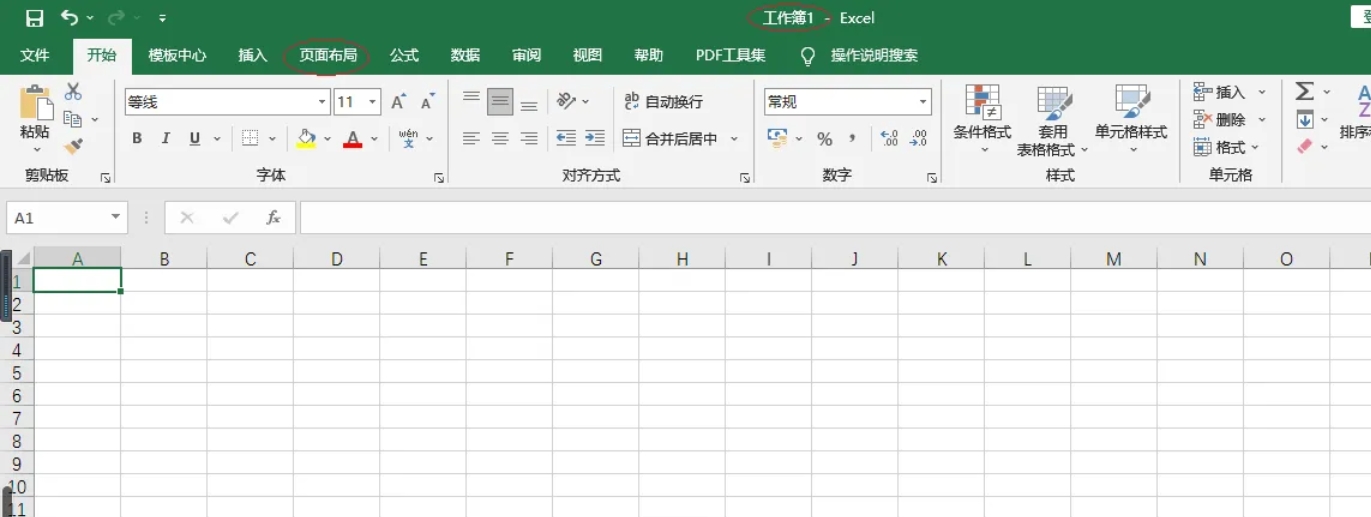Open the undo history dropdown arrow
This screenshot has width=1371, height=517.
[x=90, y=18]
